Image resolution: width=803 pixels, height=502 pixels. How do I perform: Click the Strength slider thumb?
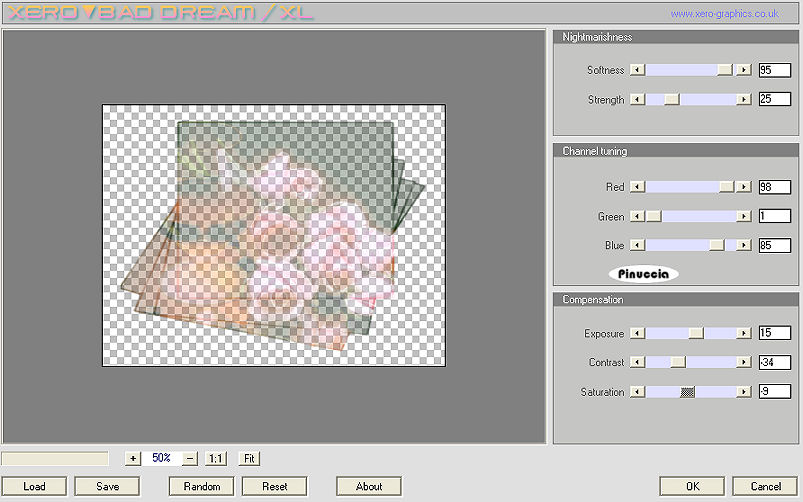pyautogui.click(x=671, y=99)
